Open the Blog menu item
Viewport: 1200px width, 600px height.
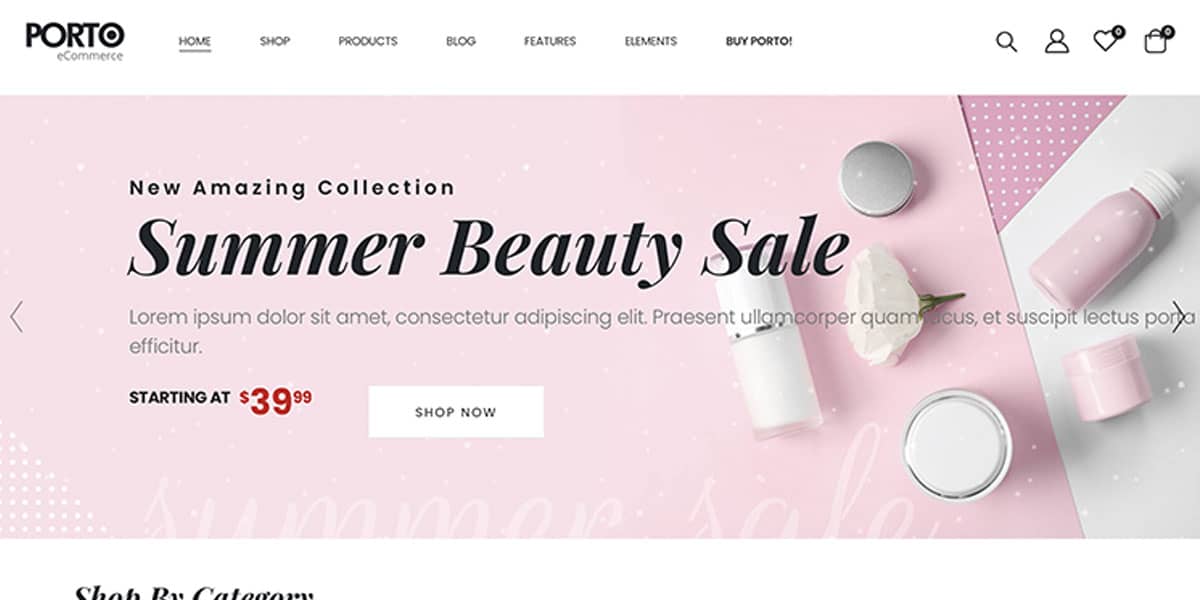pyautogui.click(x=461, y=41)
